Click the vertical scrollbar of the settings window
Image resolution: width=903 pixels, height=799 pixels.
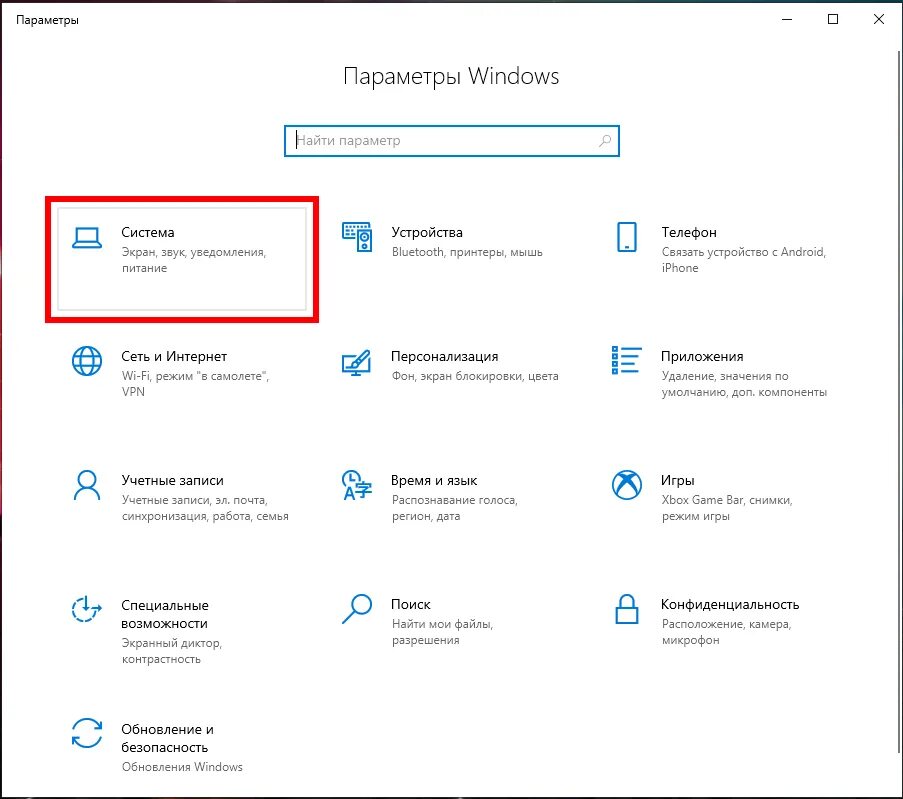pos(900,400)
